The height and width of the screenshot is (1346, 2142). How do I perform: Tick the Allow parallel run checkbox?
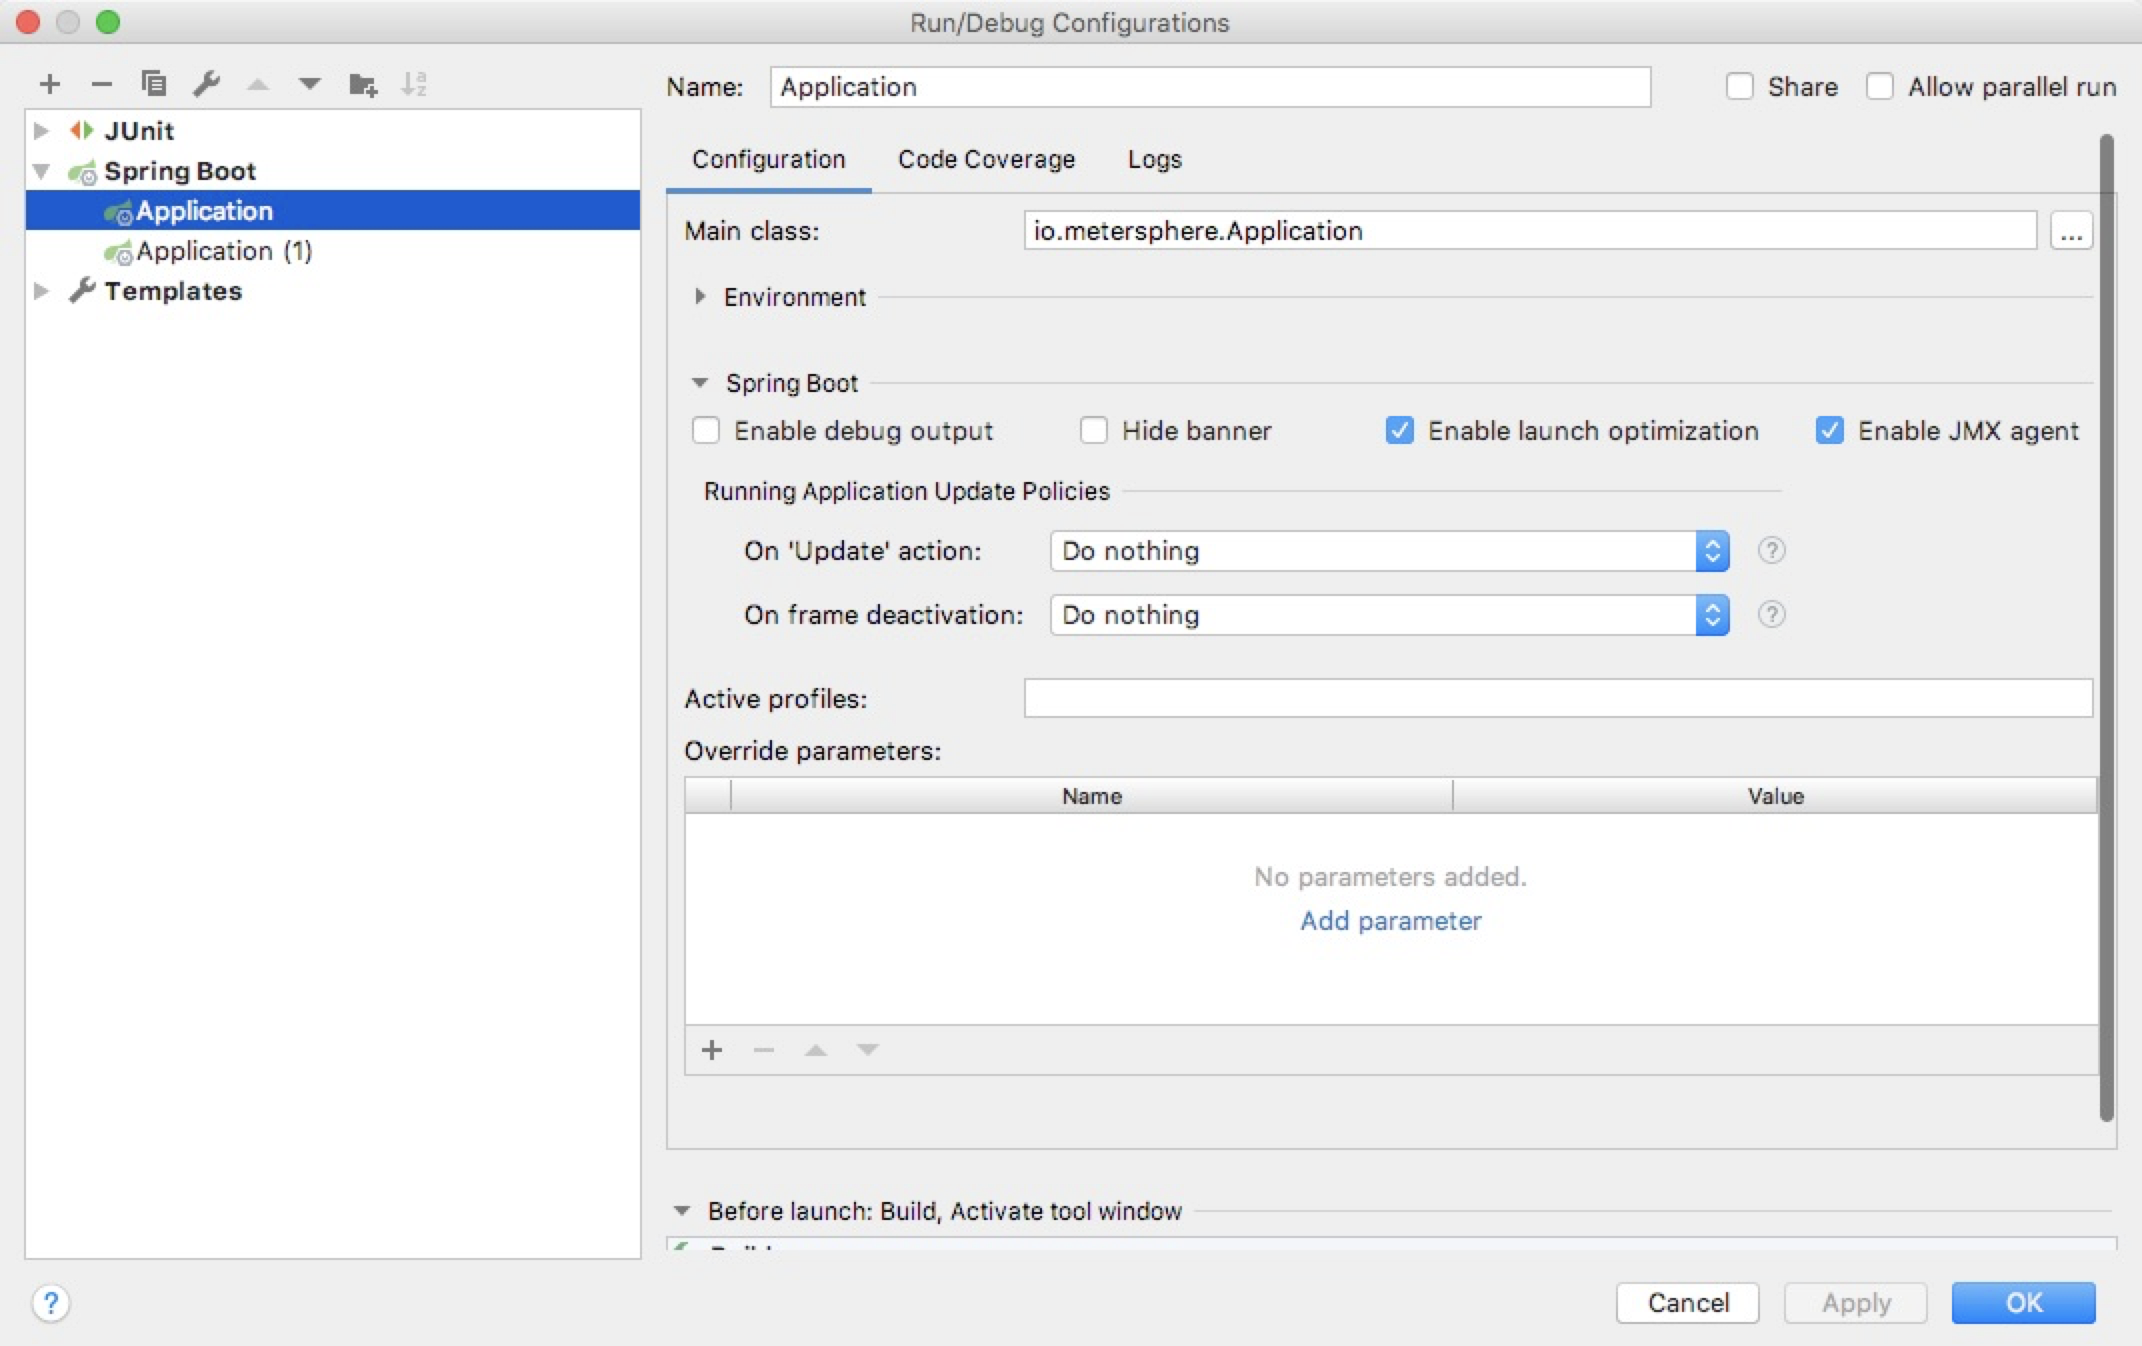click(1879, 87)
